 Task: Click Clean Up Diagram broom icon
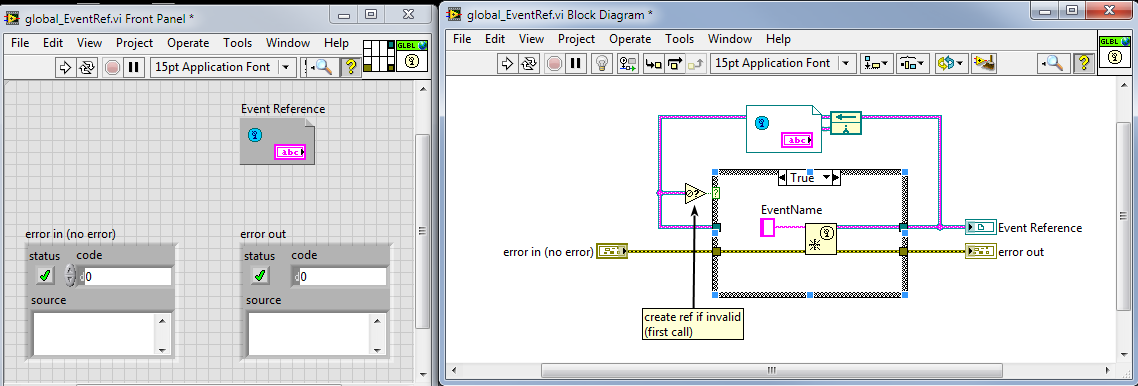click(x=984, y=63)
